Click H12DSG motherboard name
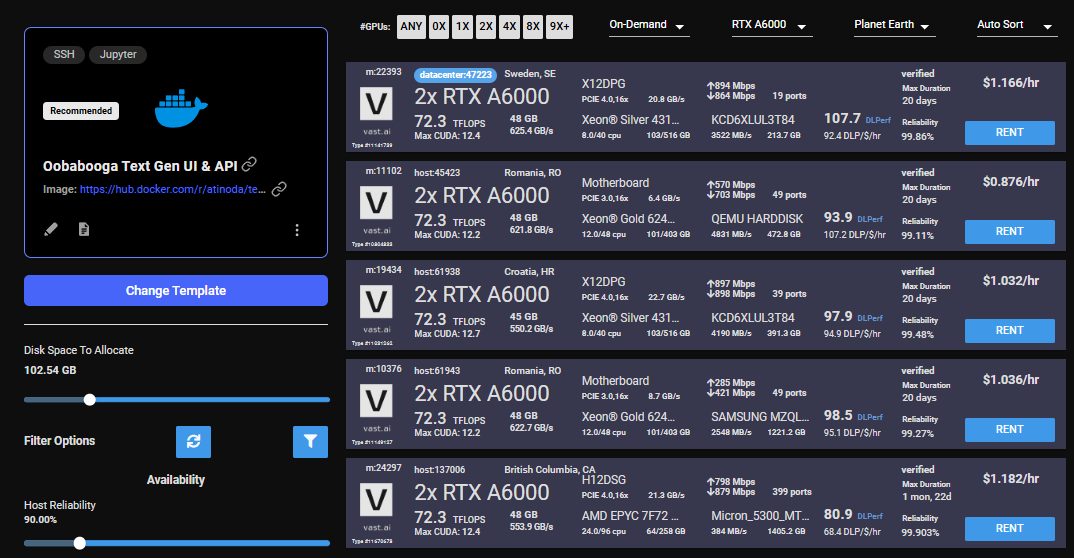The height and width of the screenshot is (558, 1074). click(603, 480)
